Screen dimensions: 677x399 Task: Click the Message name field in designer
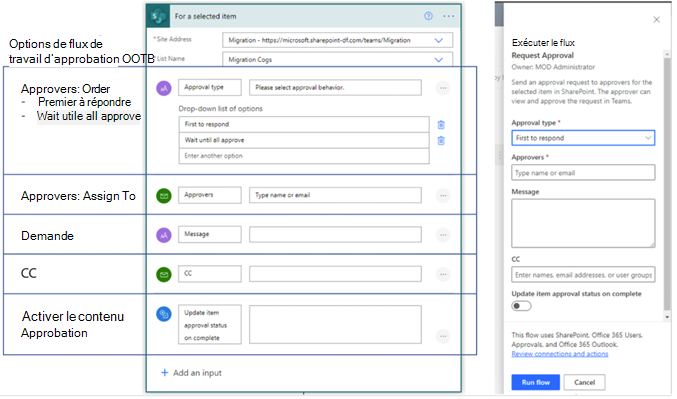point(210,234)
